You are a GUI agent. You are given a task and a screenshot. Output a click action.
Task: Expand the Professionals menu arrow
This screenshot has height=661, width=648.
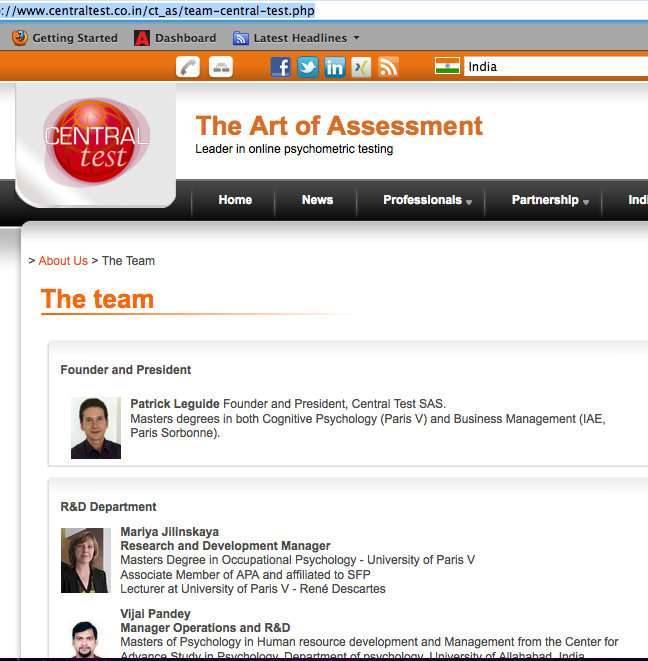coord(469,202)
